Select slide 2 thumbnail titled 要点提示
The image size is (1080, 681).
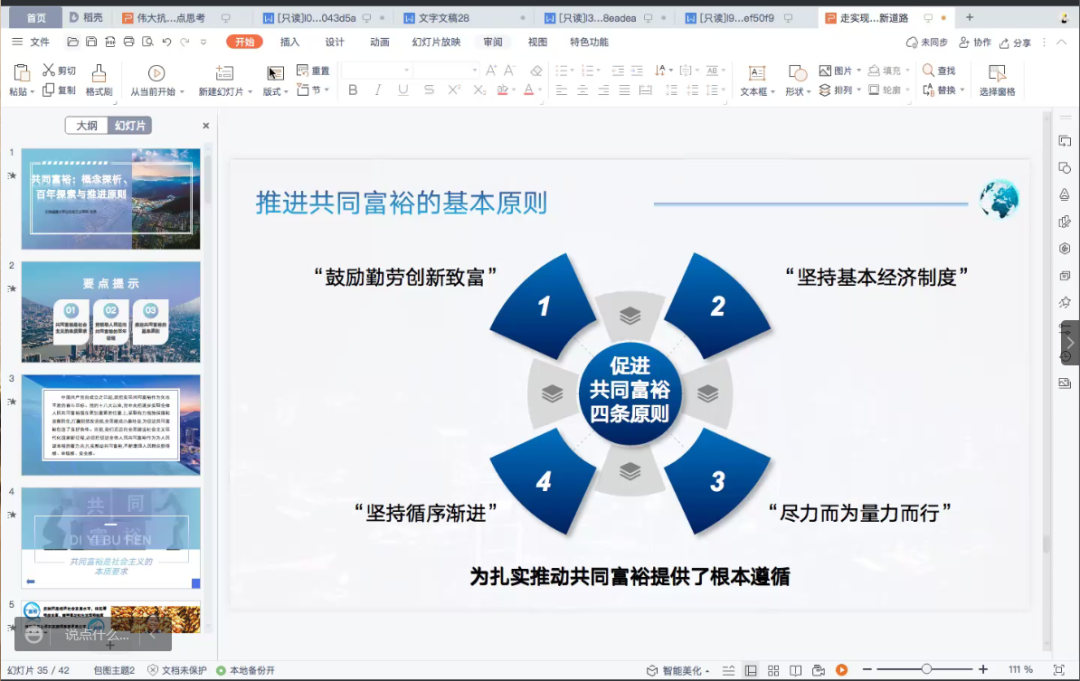coord(110,312)
